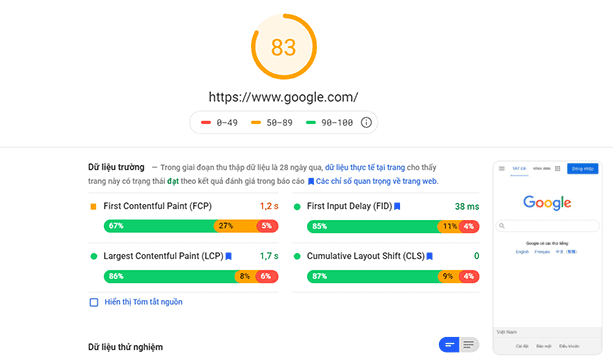This screenshot has width=613, height=360.
Task: Click the https://www.google.com/ URL heading
Action: tap(283, 97)
